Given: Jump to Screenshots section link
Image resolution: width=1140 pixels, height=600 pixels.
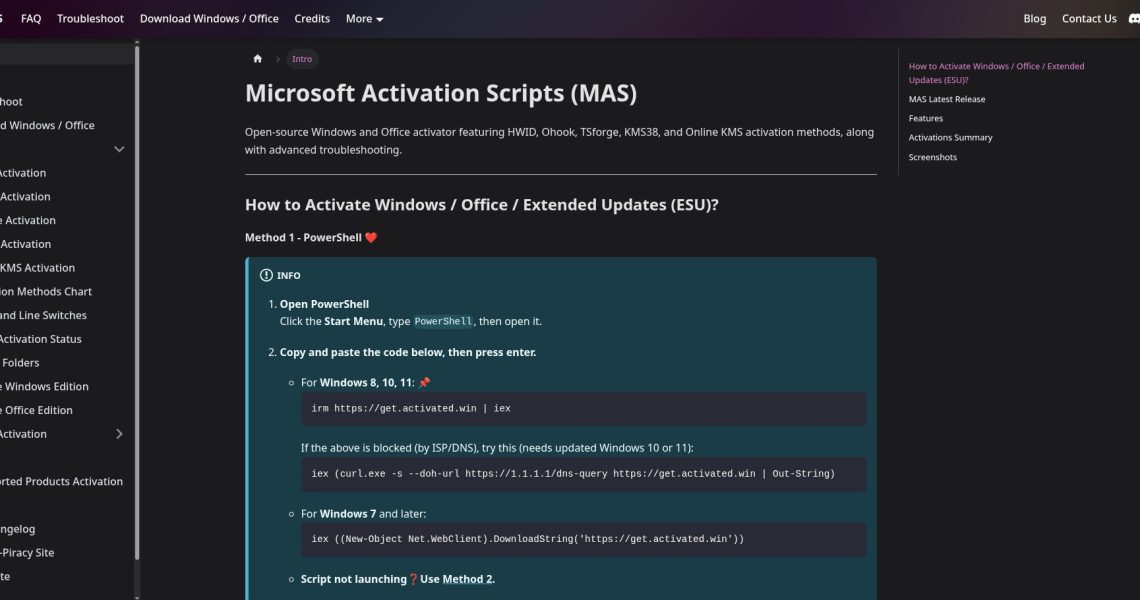Looking at the screenshot, I should (x=932, y=157).
